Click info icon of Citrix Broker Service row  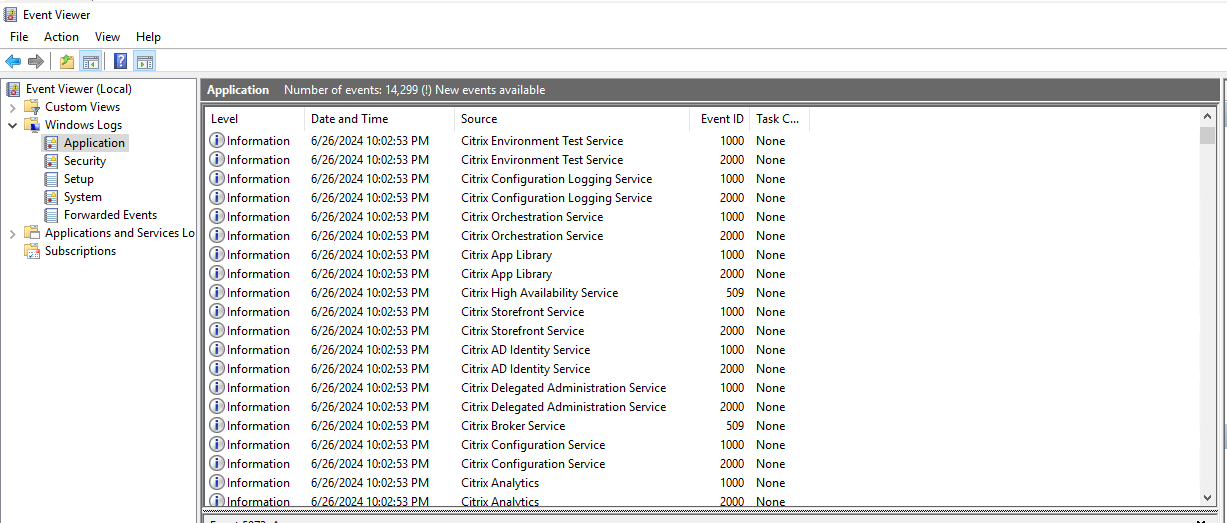coord(217,426)
